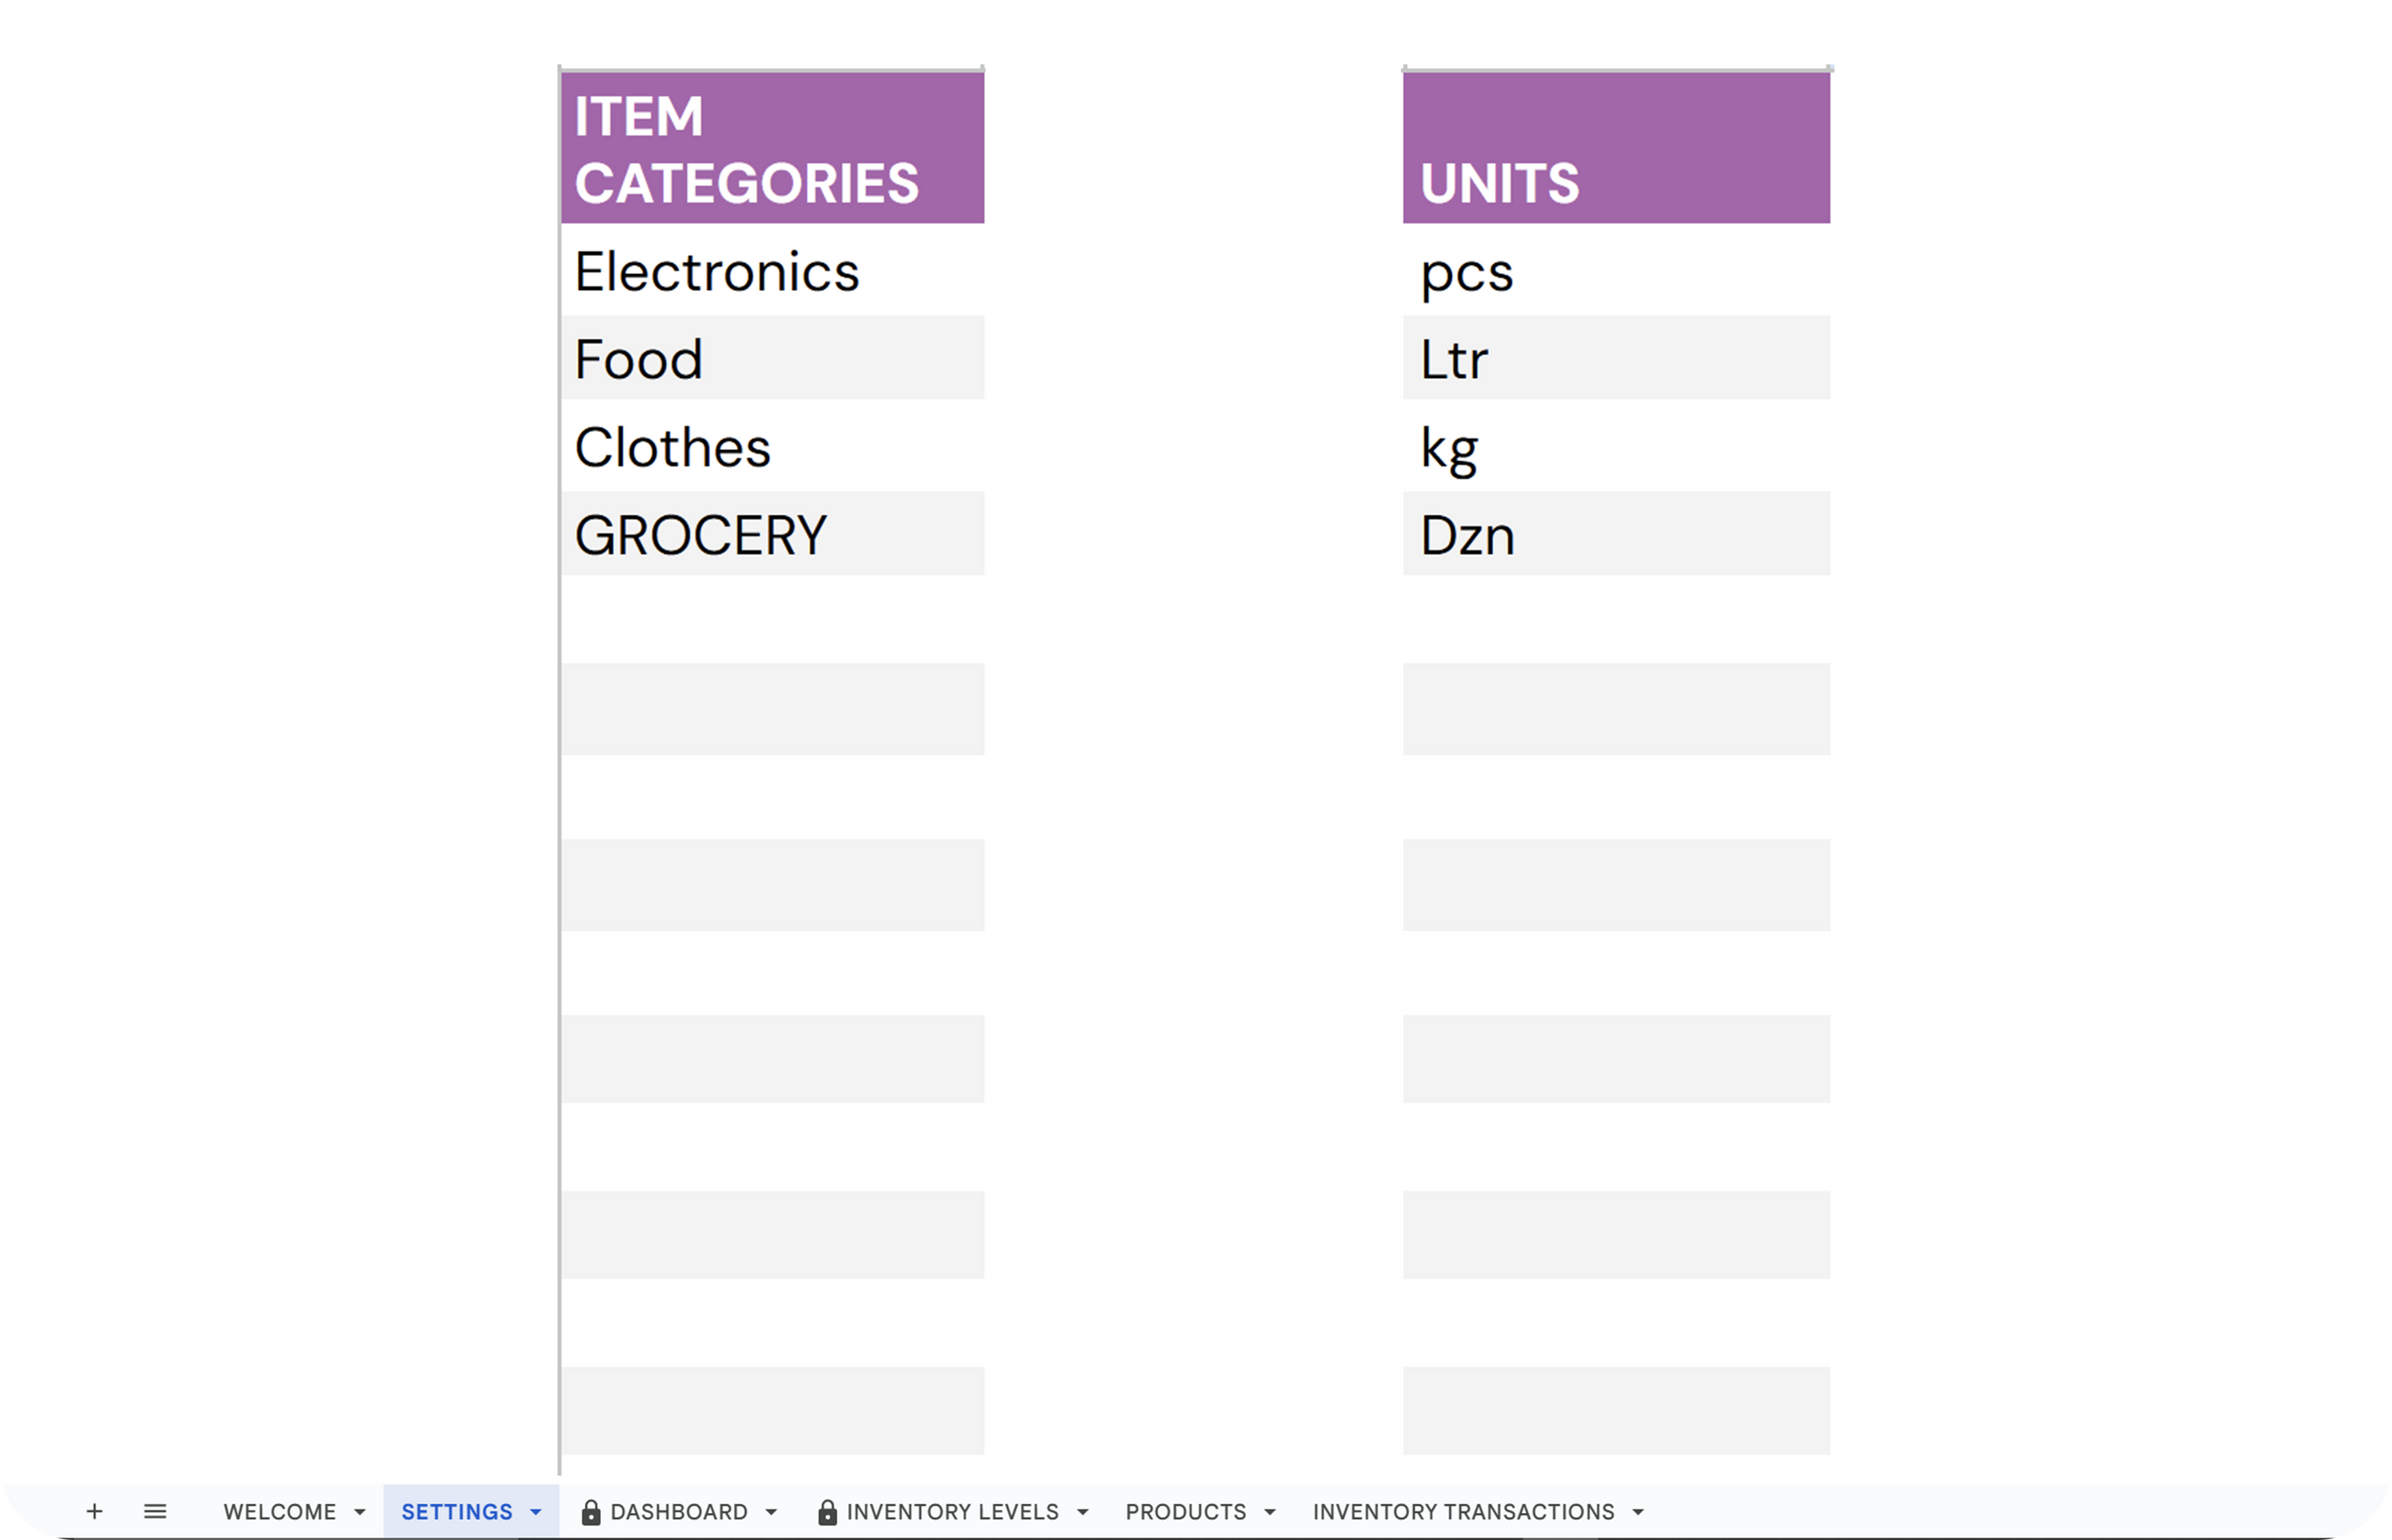Open the all sheets list icon
This screenshot has width=2392, height=1540.
pos(155,1511)
